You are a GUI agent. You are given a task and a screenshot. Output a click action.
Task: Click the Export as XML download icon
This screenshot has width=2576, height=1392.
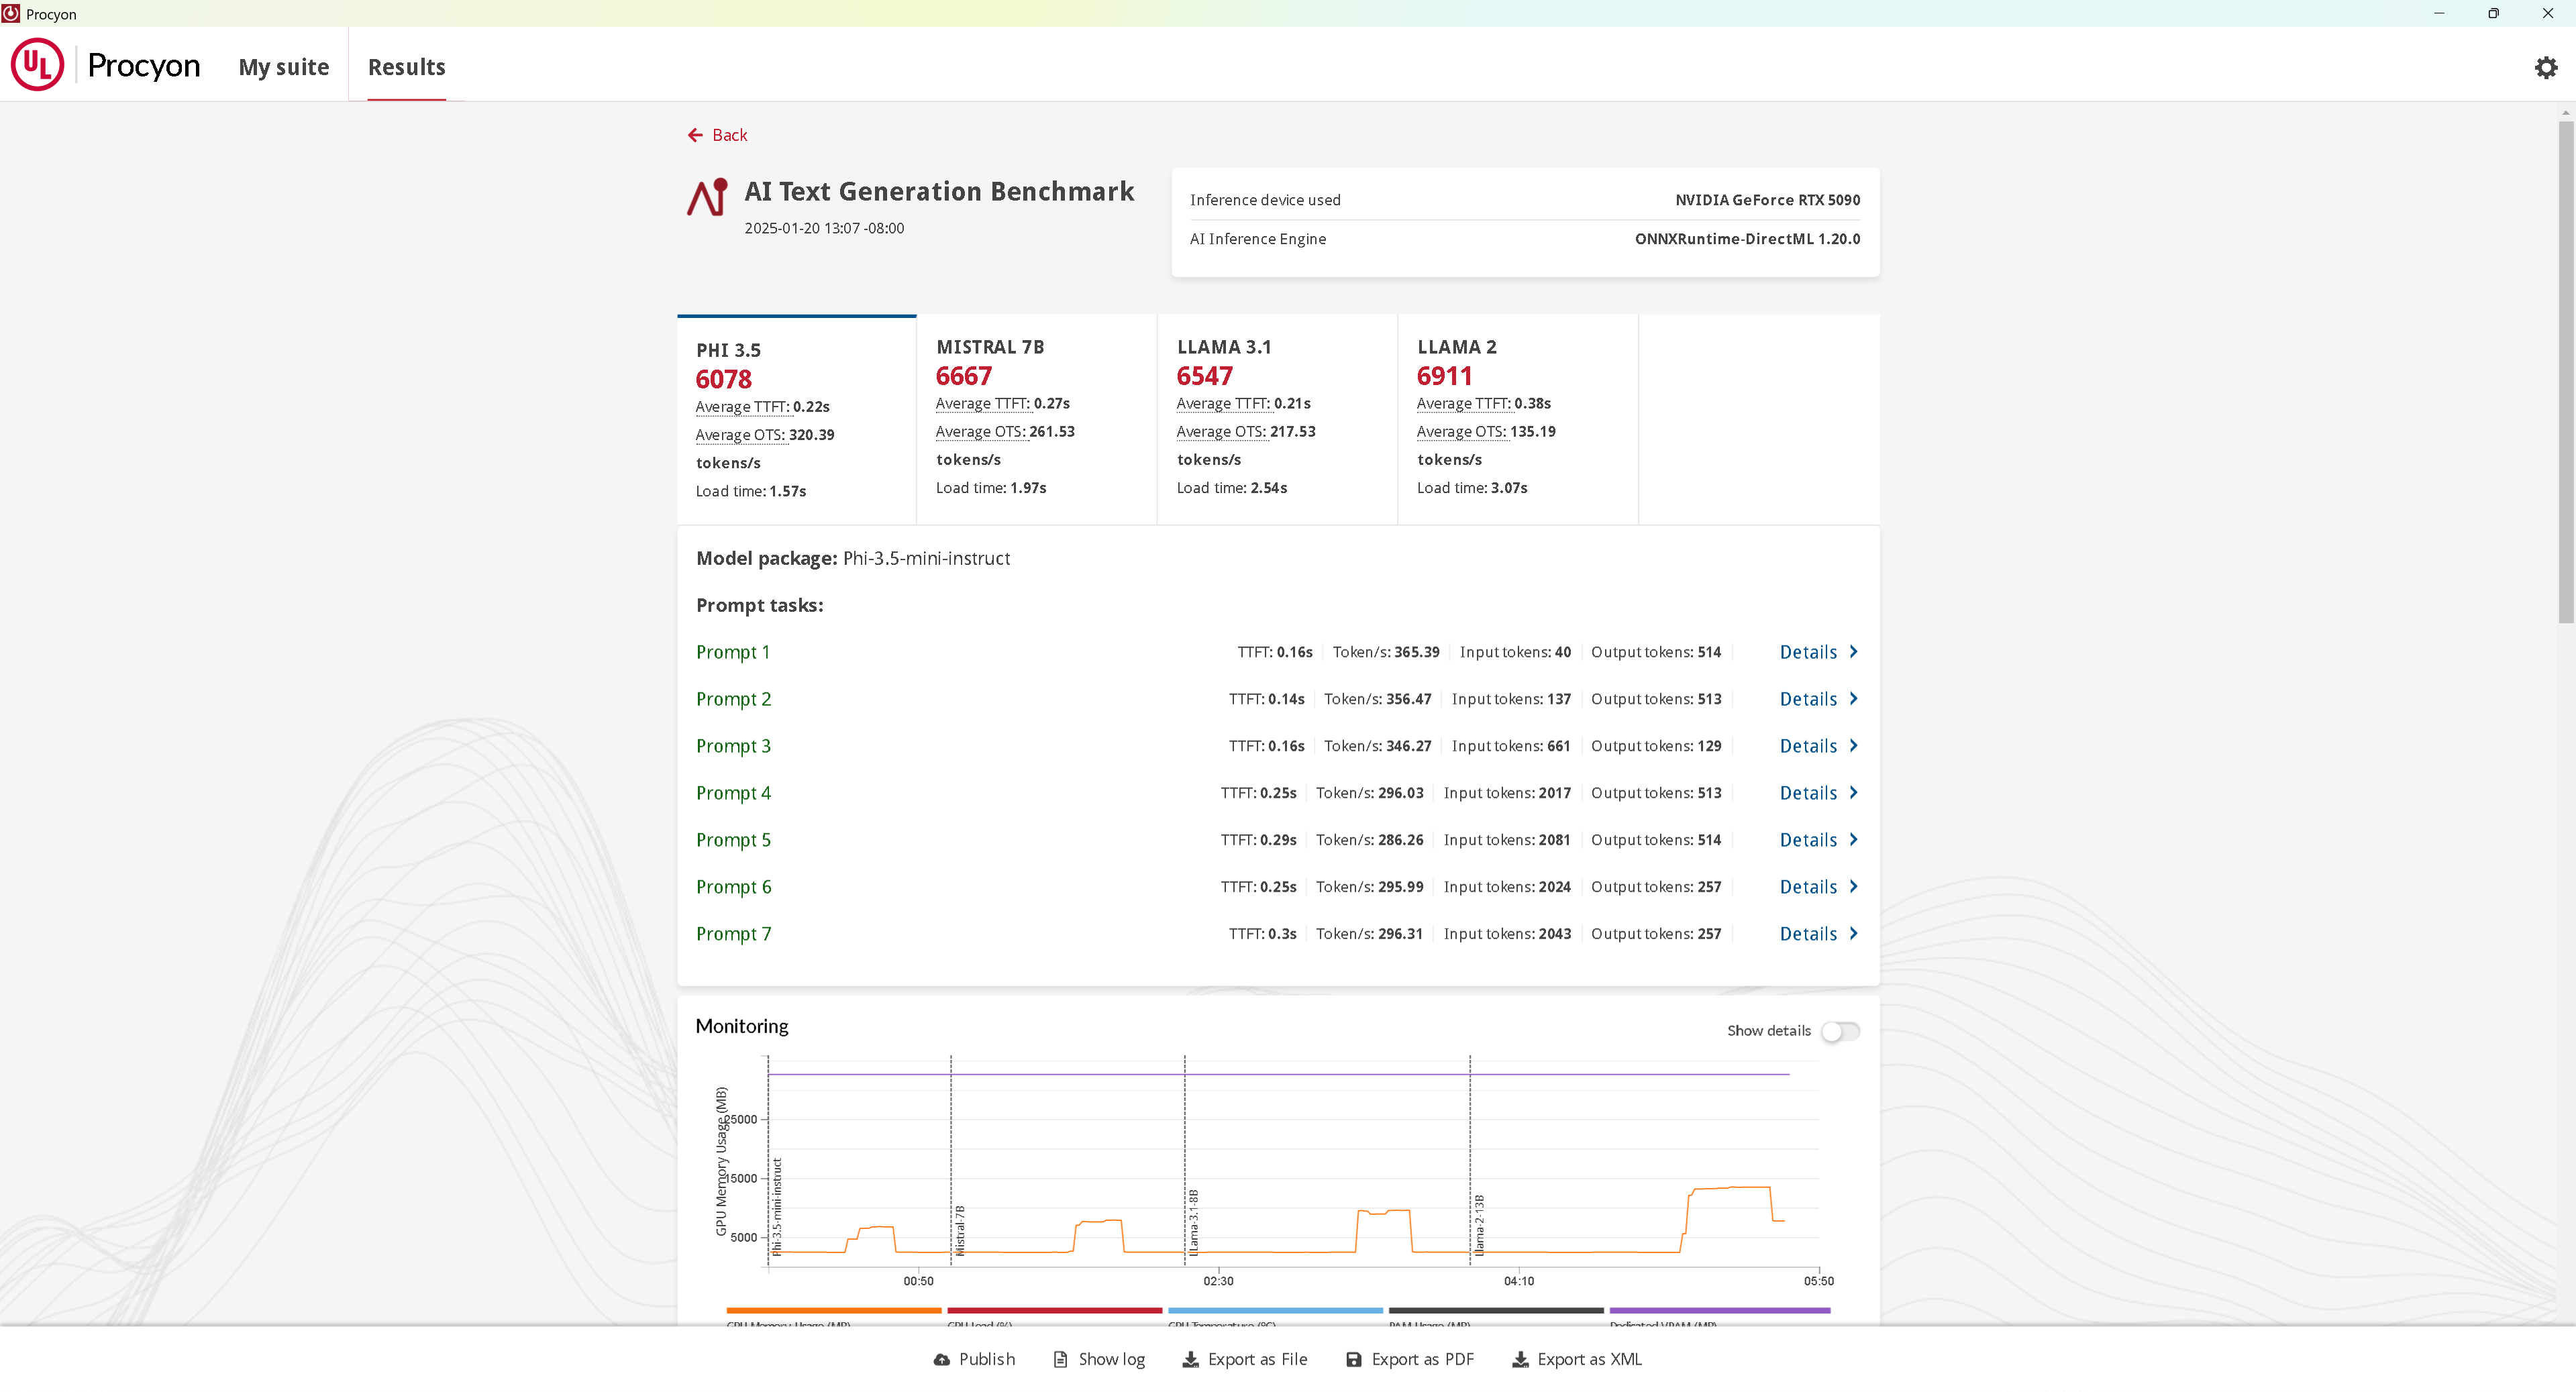[1520, 1360]
